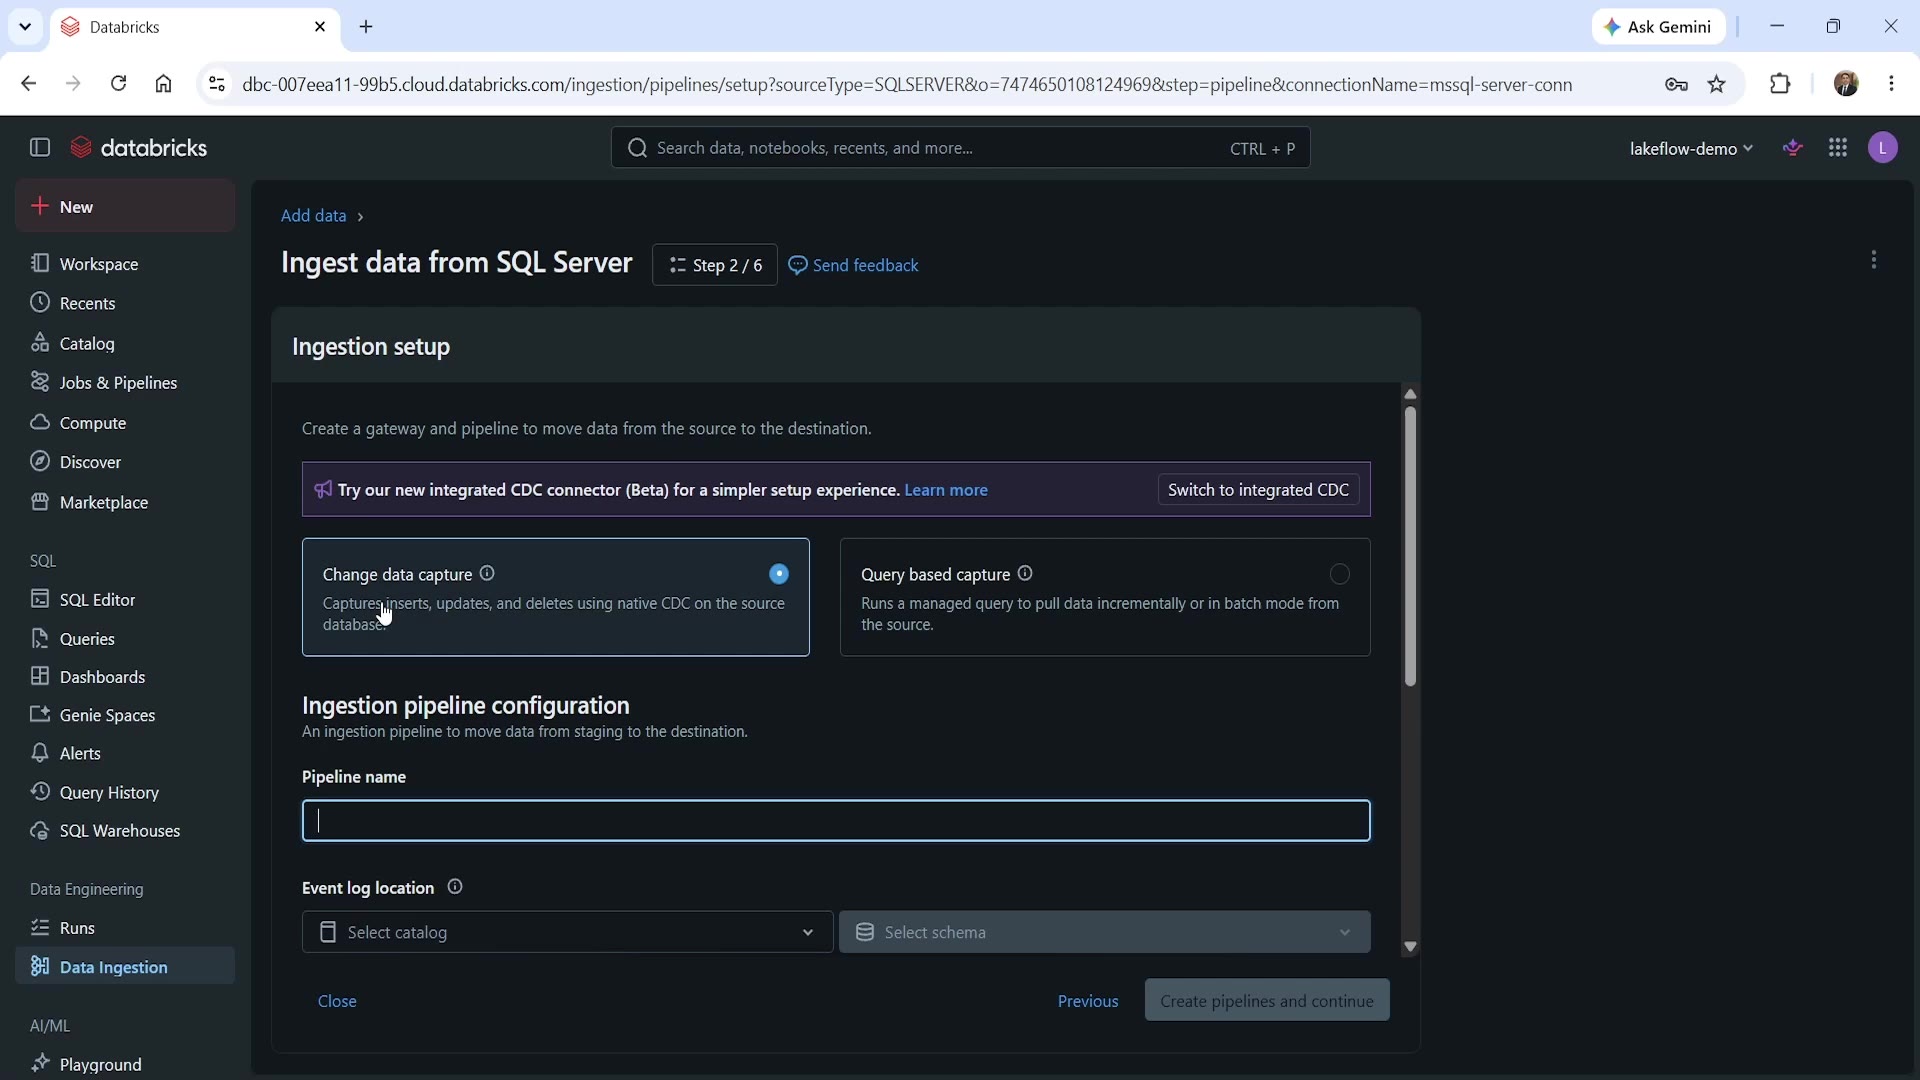Screen dimensions: 1920x1080
Task: Open the Select schema dropdown
Action: 1104,932
